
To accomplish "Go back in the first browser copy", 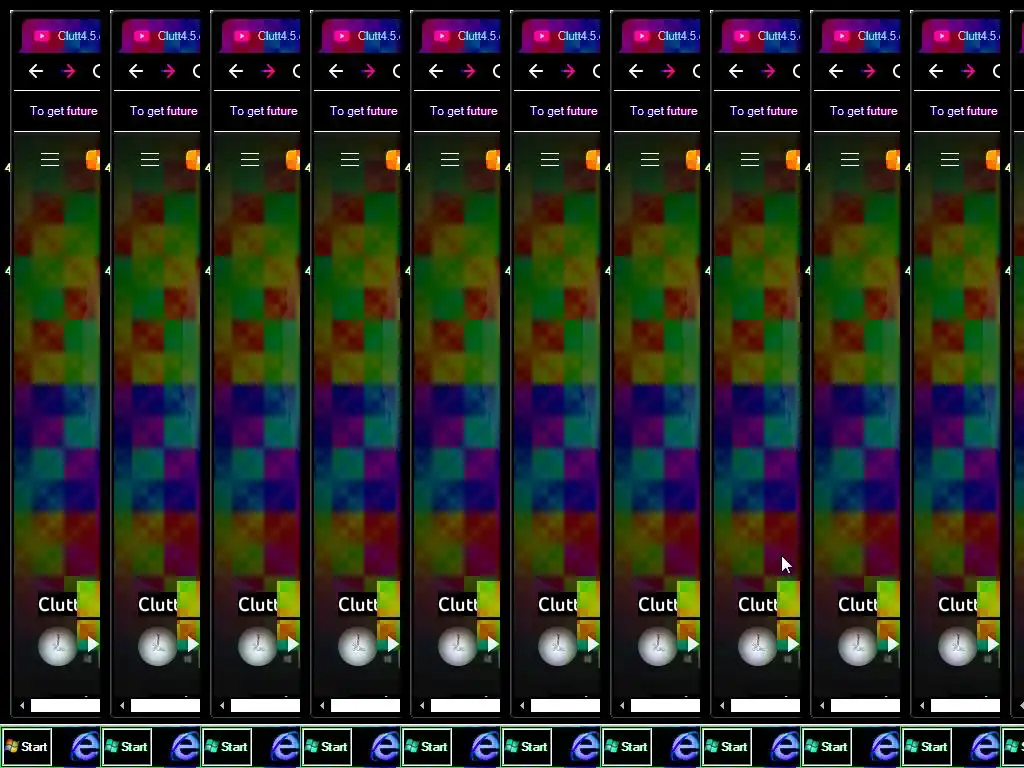I will [36, 71].
